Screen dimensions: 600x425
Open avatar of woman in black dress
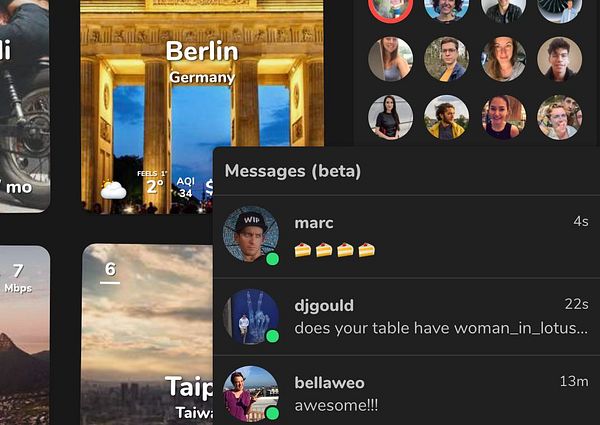tap(390, 117)
